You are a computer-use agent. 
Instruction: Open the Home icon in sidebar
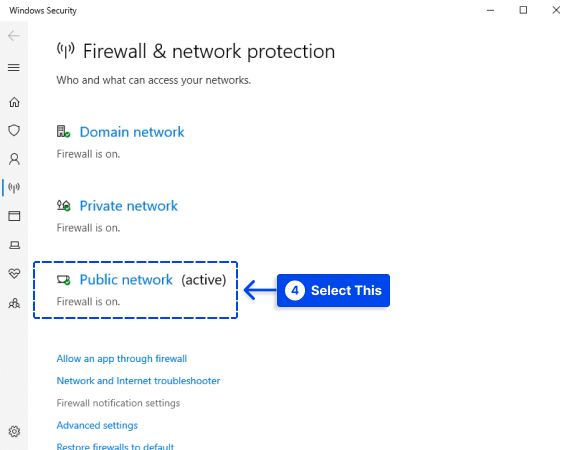coord(14,102)
